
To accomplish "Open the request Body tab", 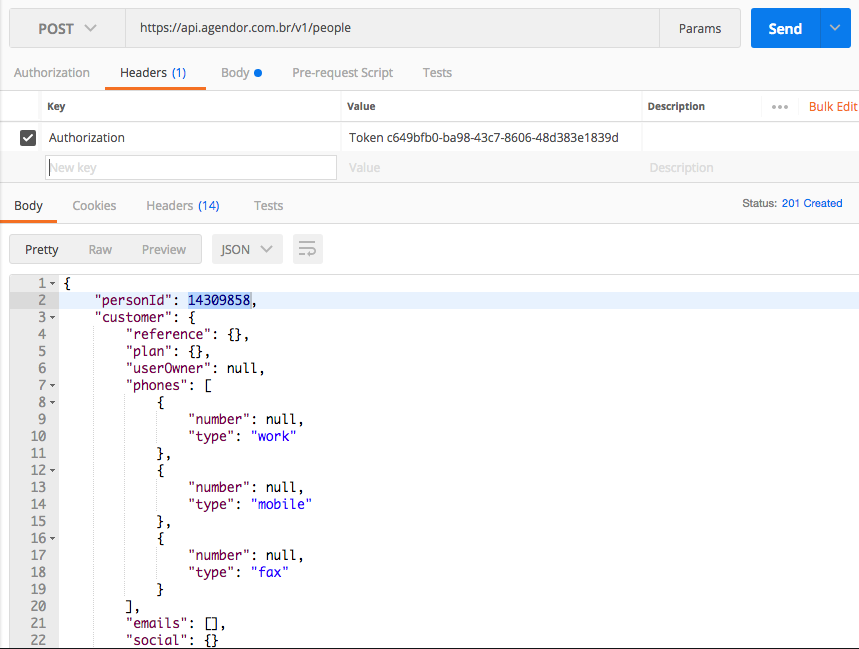I will 241,73.
